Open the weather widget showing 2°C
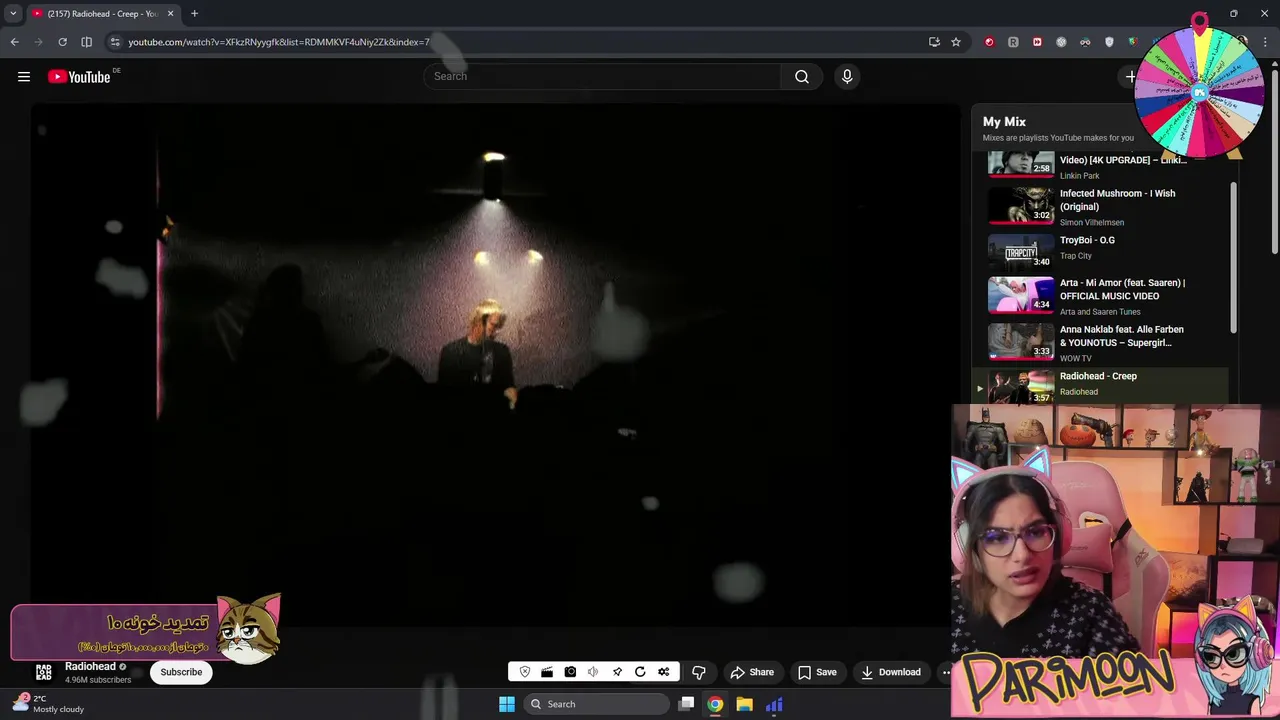1280x720 pixels. [x=48, y=704]
